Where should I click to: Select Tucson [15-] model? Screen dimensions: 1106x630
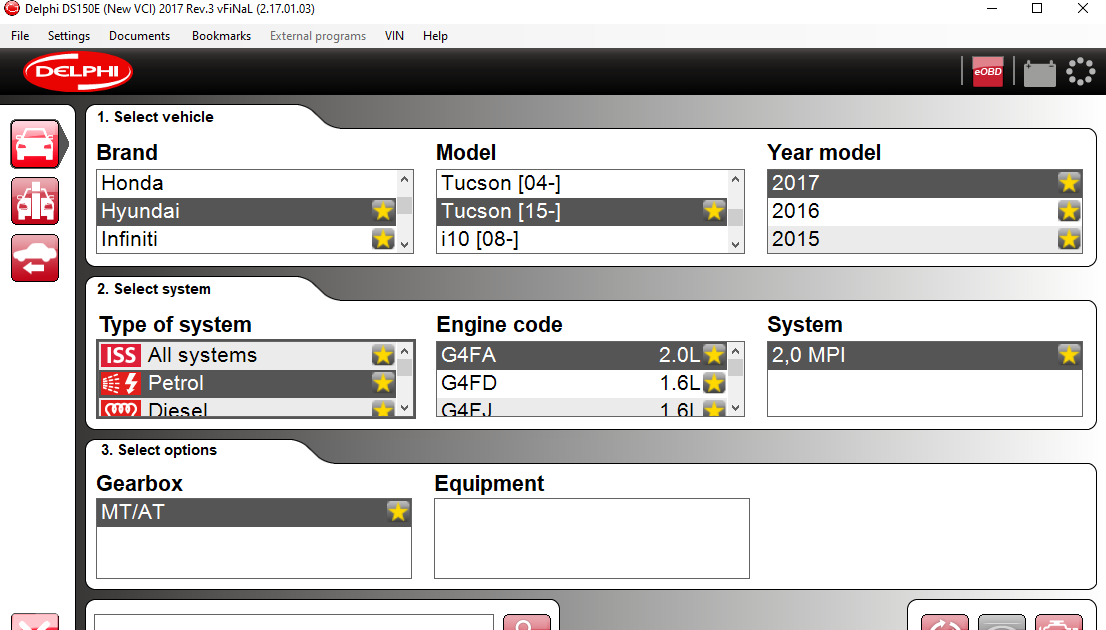[582, 211]
